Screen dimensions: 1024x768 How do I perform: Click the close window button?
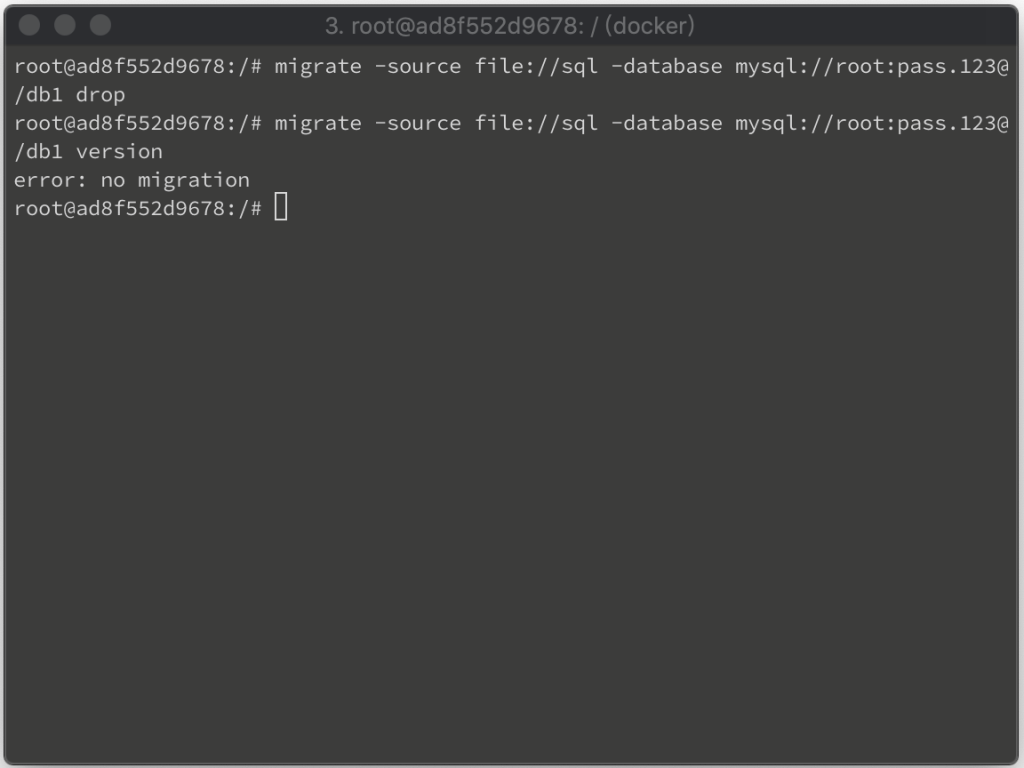(29, 25)
